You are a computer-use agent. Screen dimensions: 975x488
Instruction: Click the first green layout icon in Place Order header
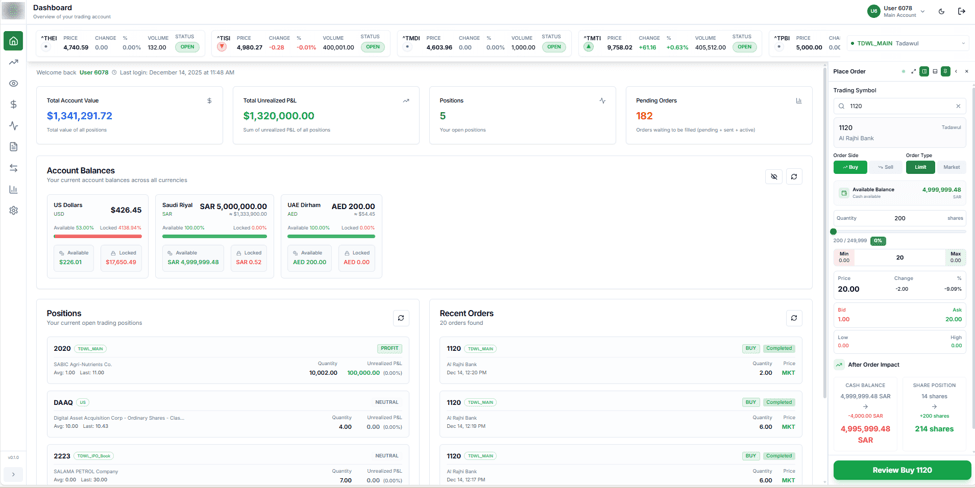(x=924, y=71)
